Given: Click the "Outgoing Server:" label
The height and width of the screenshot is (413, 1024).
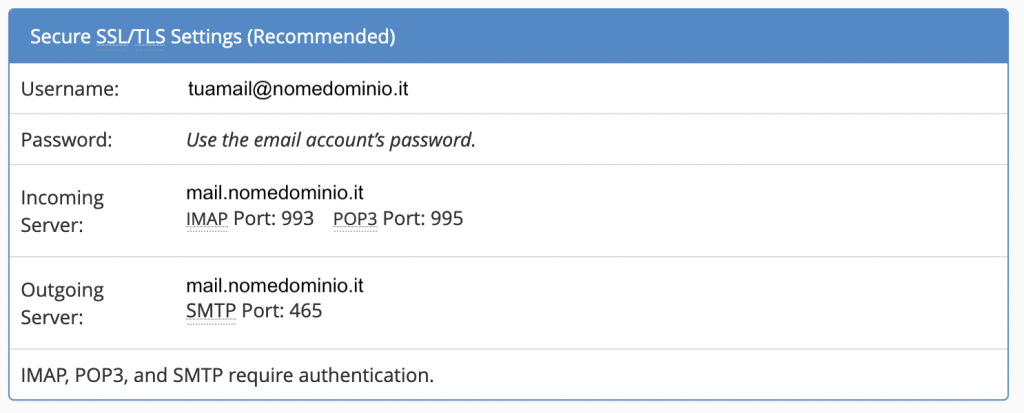Looking at the screenshot, I should pyautogui.click(x=62, y=303).
